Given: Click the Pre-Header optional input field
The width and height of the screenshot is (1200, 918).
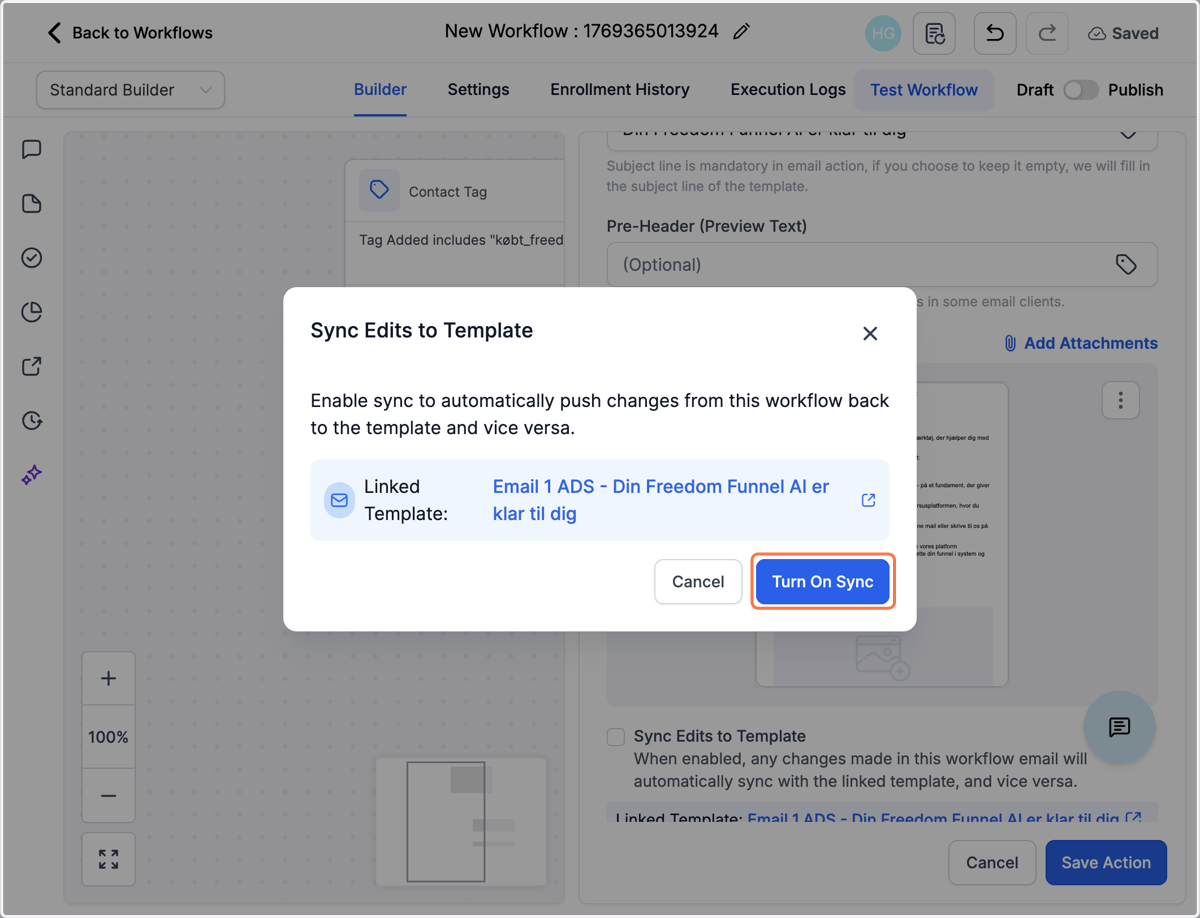Looking at the screenshot, I should point(882,265).
